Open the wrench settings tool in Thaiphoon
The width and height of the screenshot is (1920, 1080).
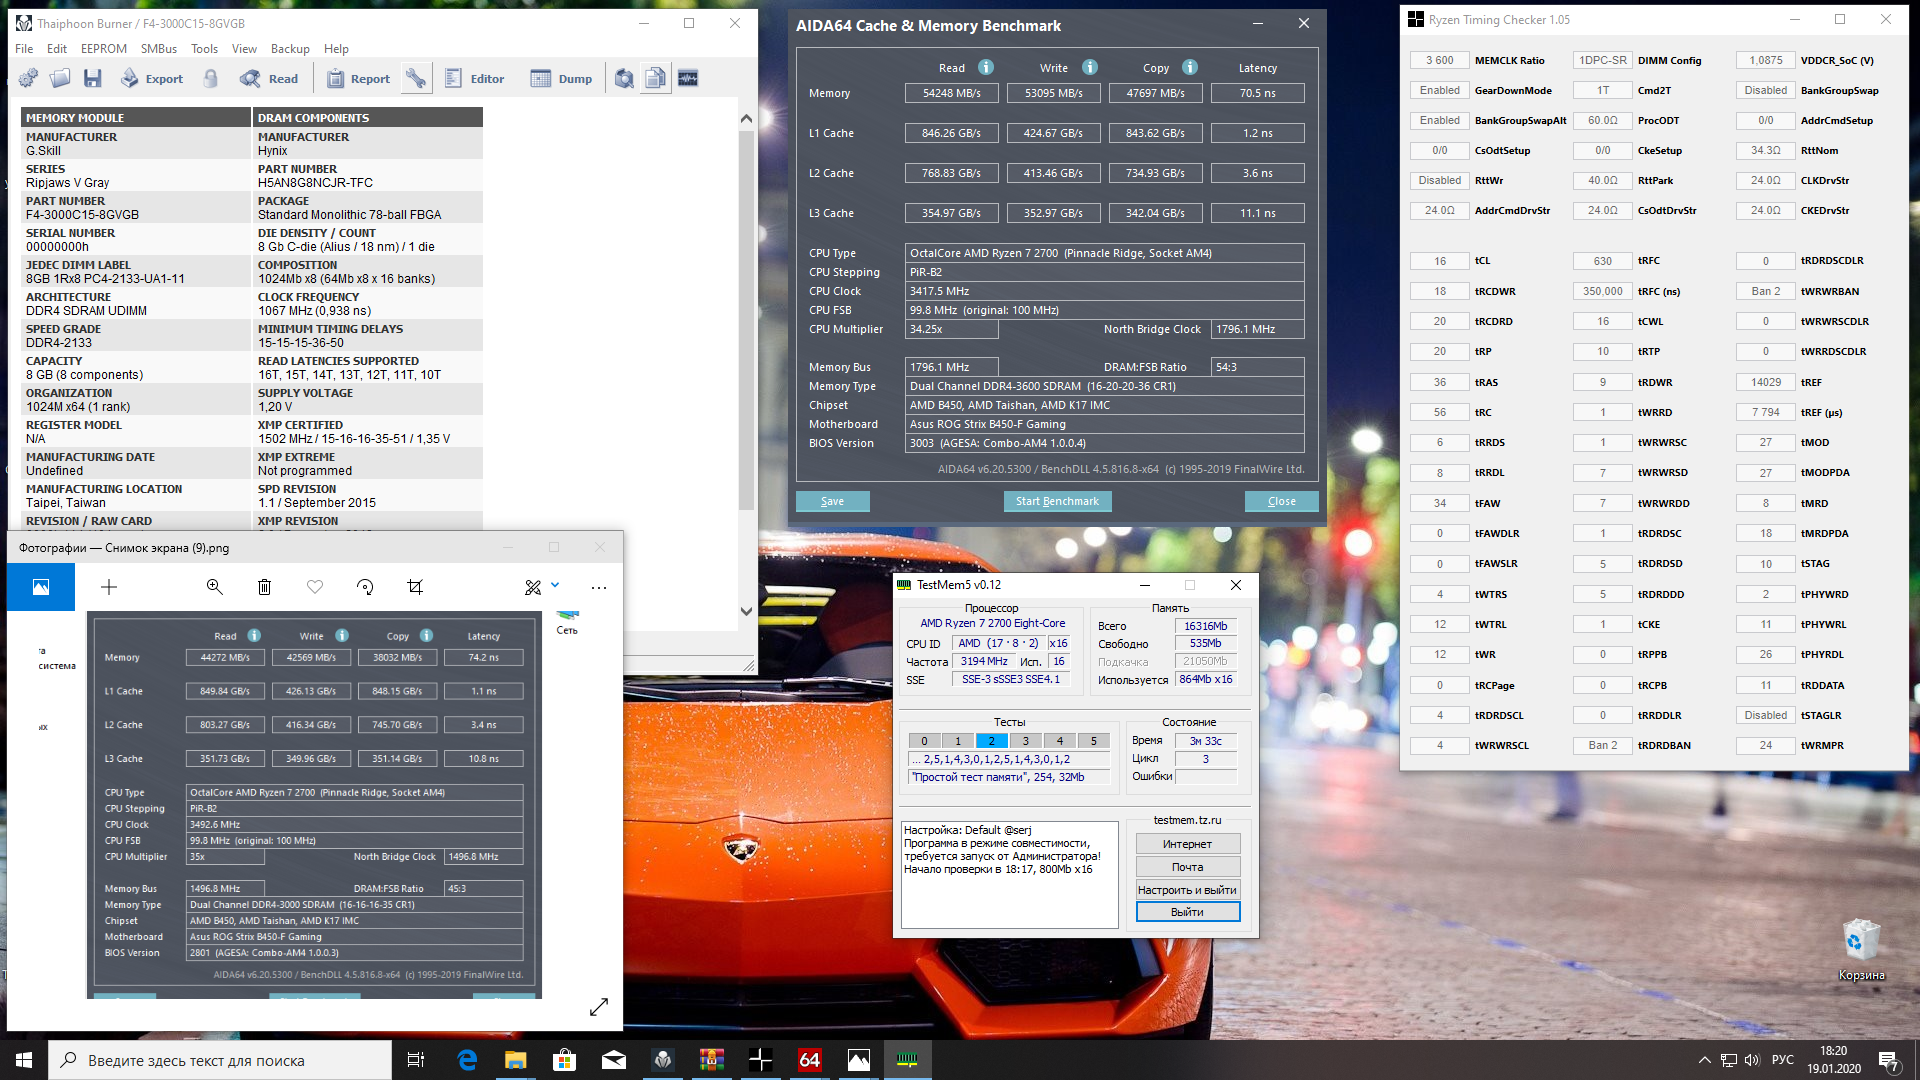(416, 78)
